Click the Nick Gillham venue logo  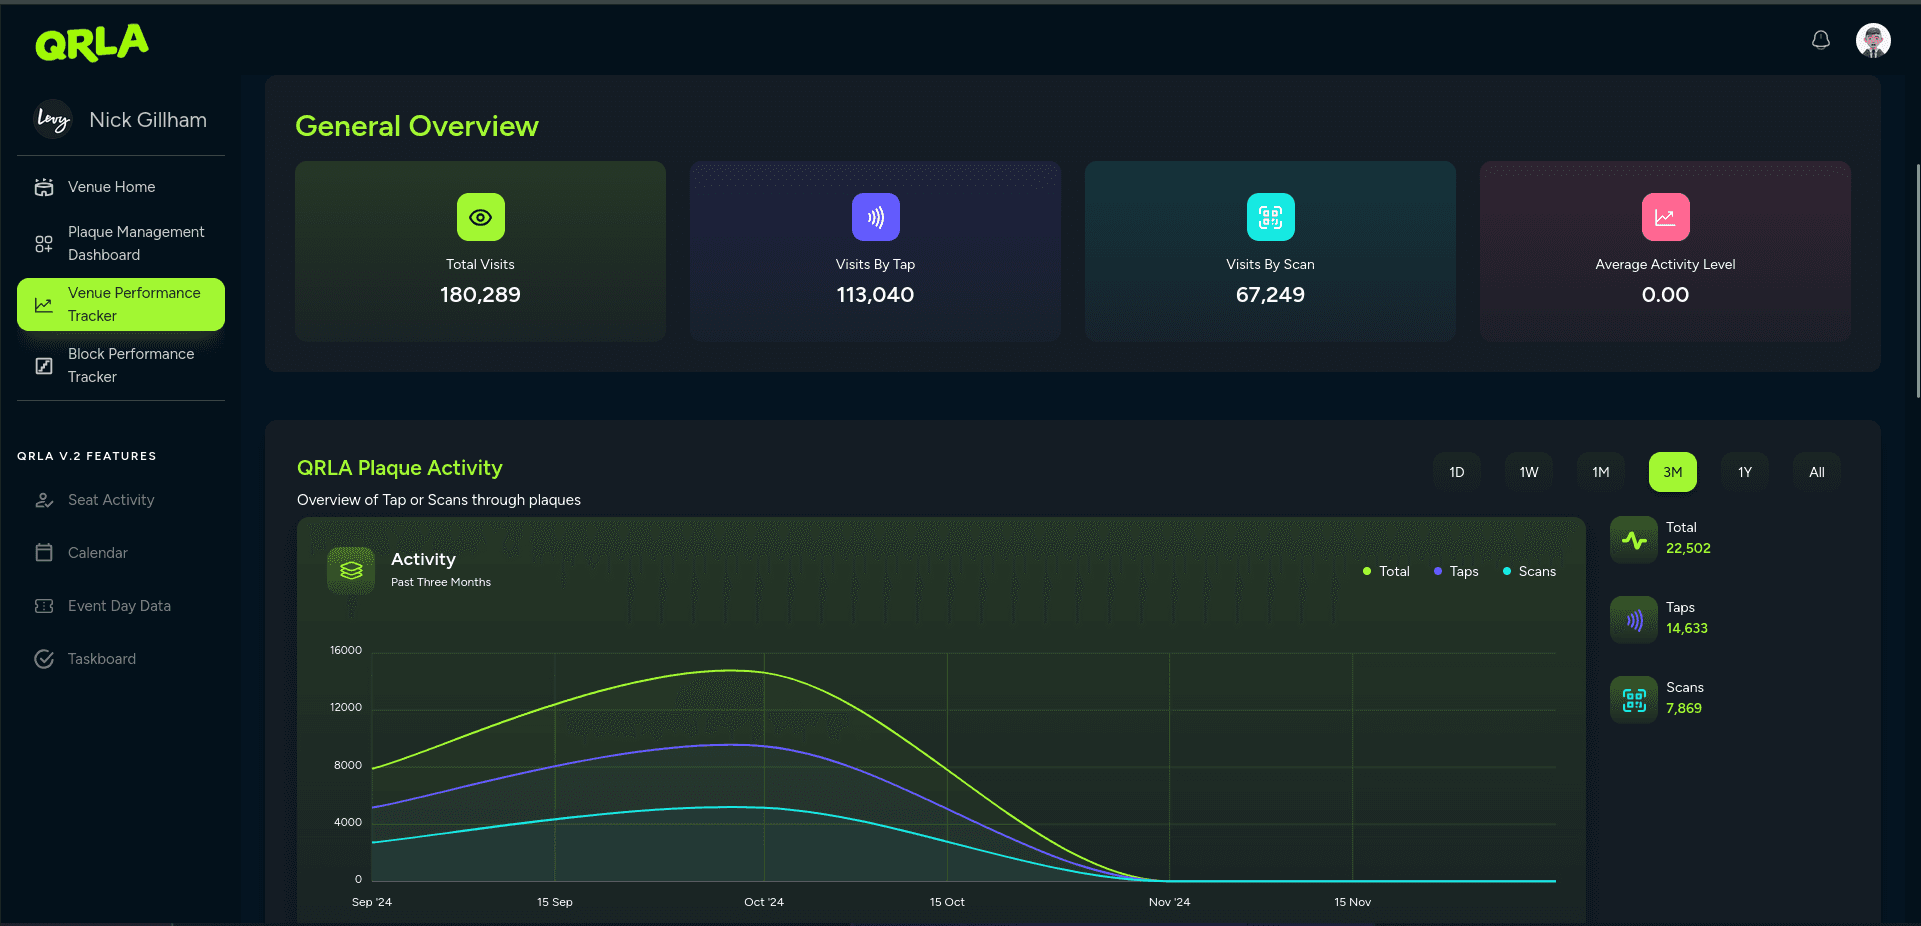53,120
